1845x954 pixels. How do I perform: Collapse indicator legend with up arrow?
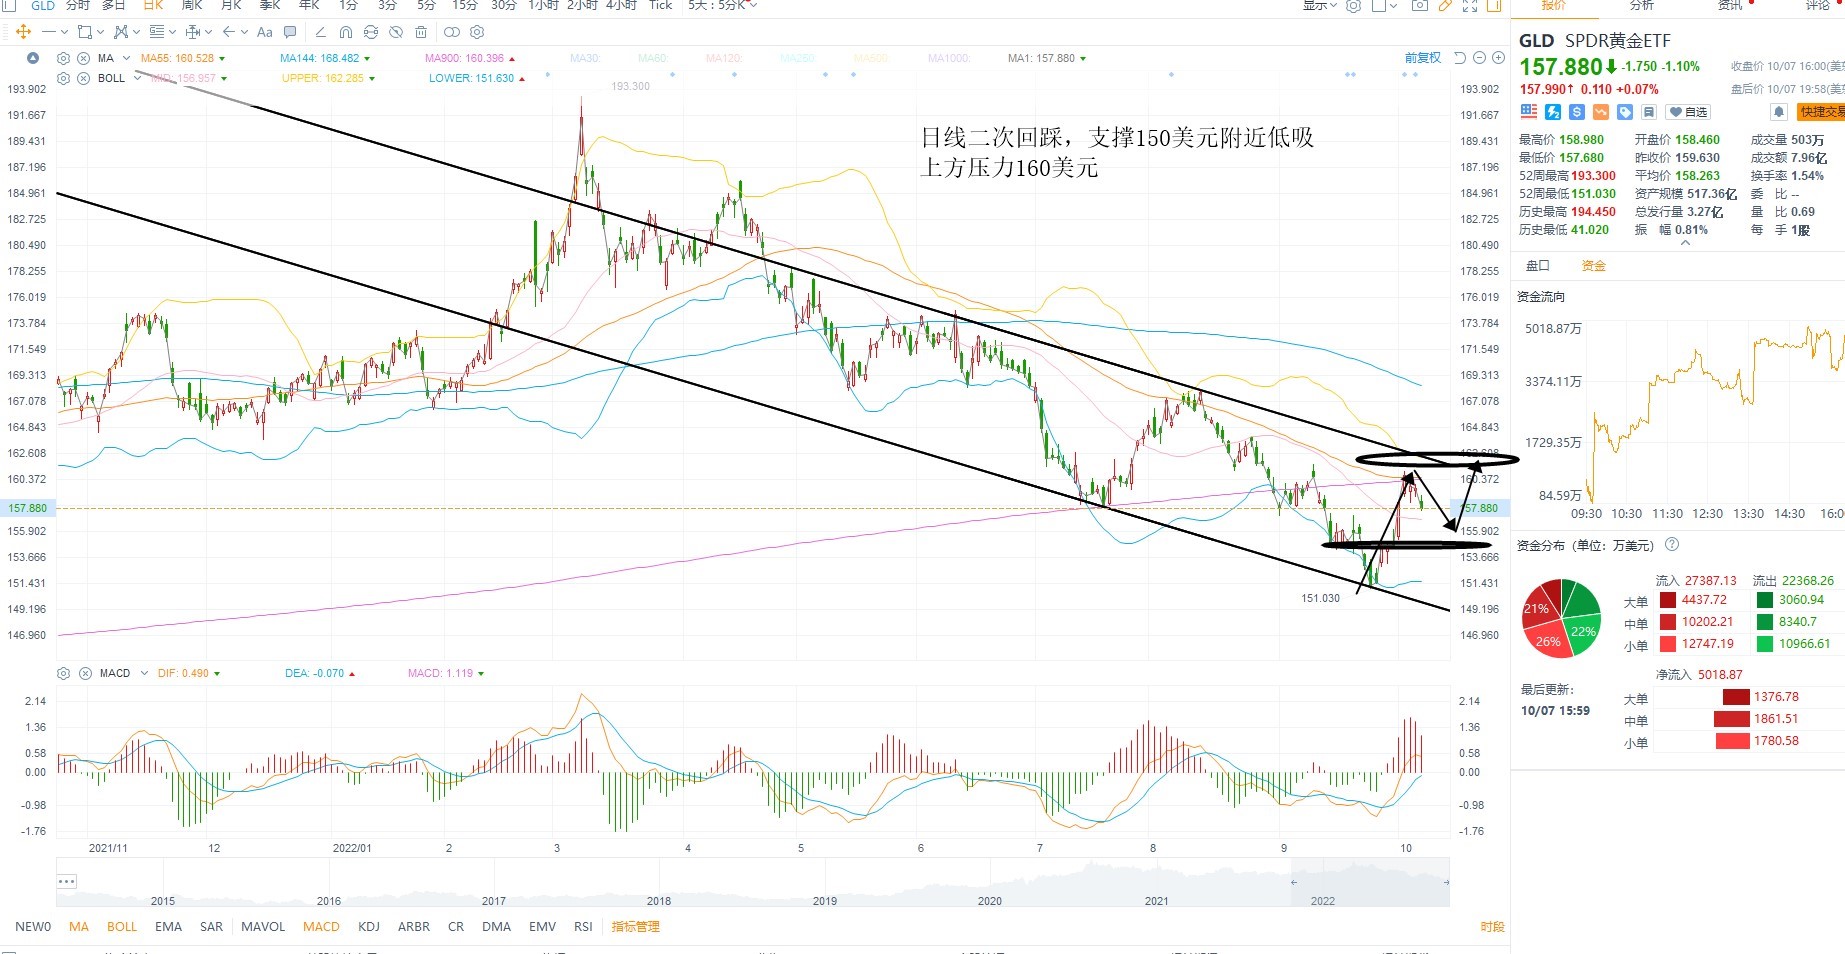[x=33, y=58]
